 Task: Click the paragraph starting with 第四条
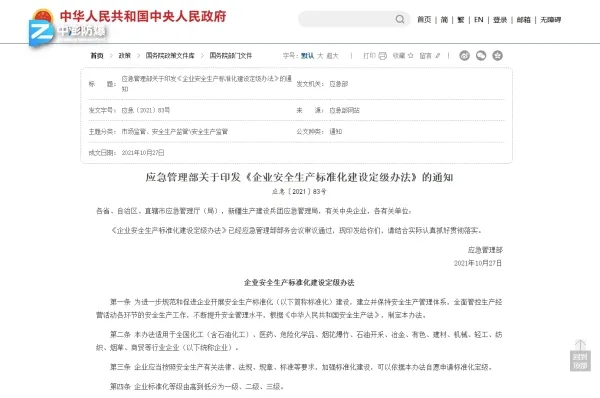point(197,387)
